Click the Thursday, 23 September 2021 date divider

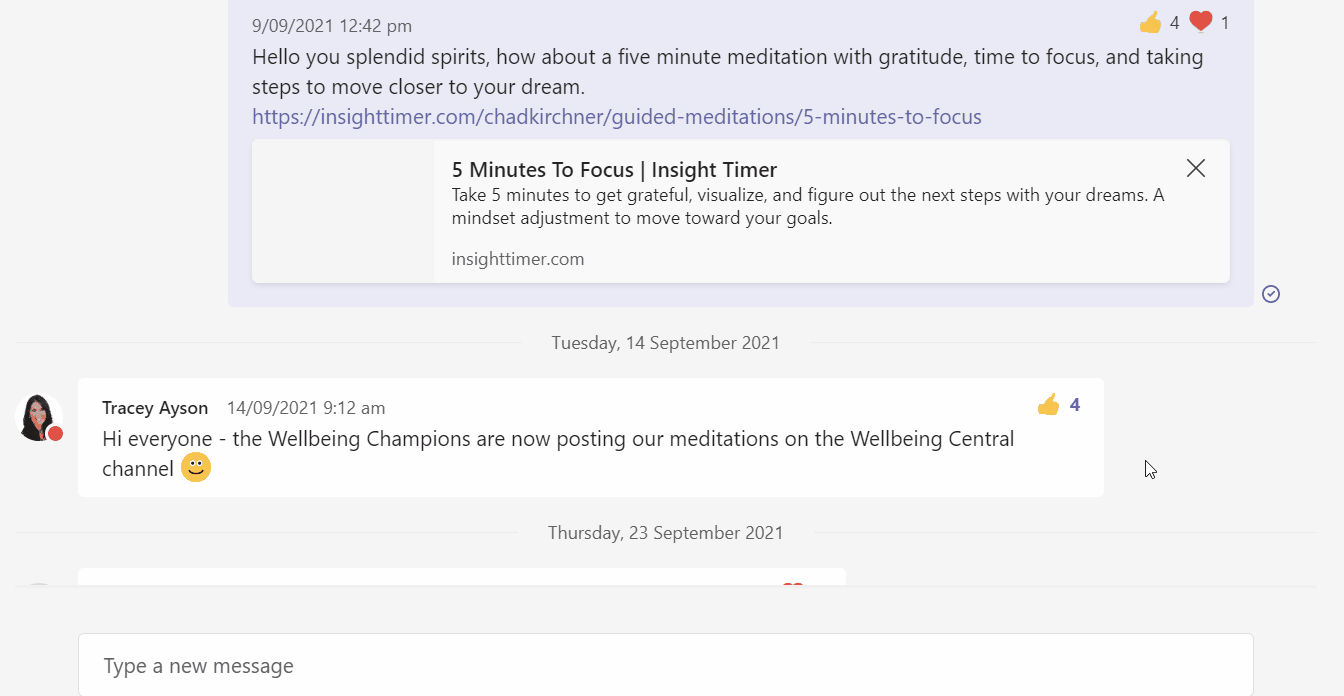(666, 533)
